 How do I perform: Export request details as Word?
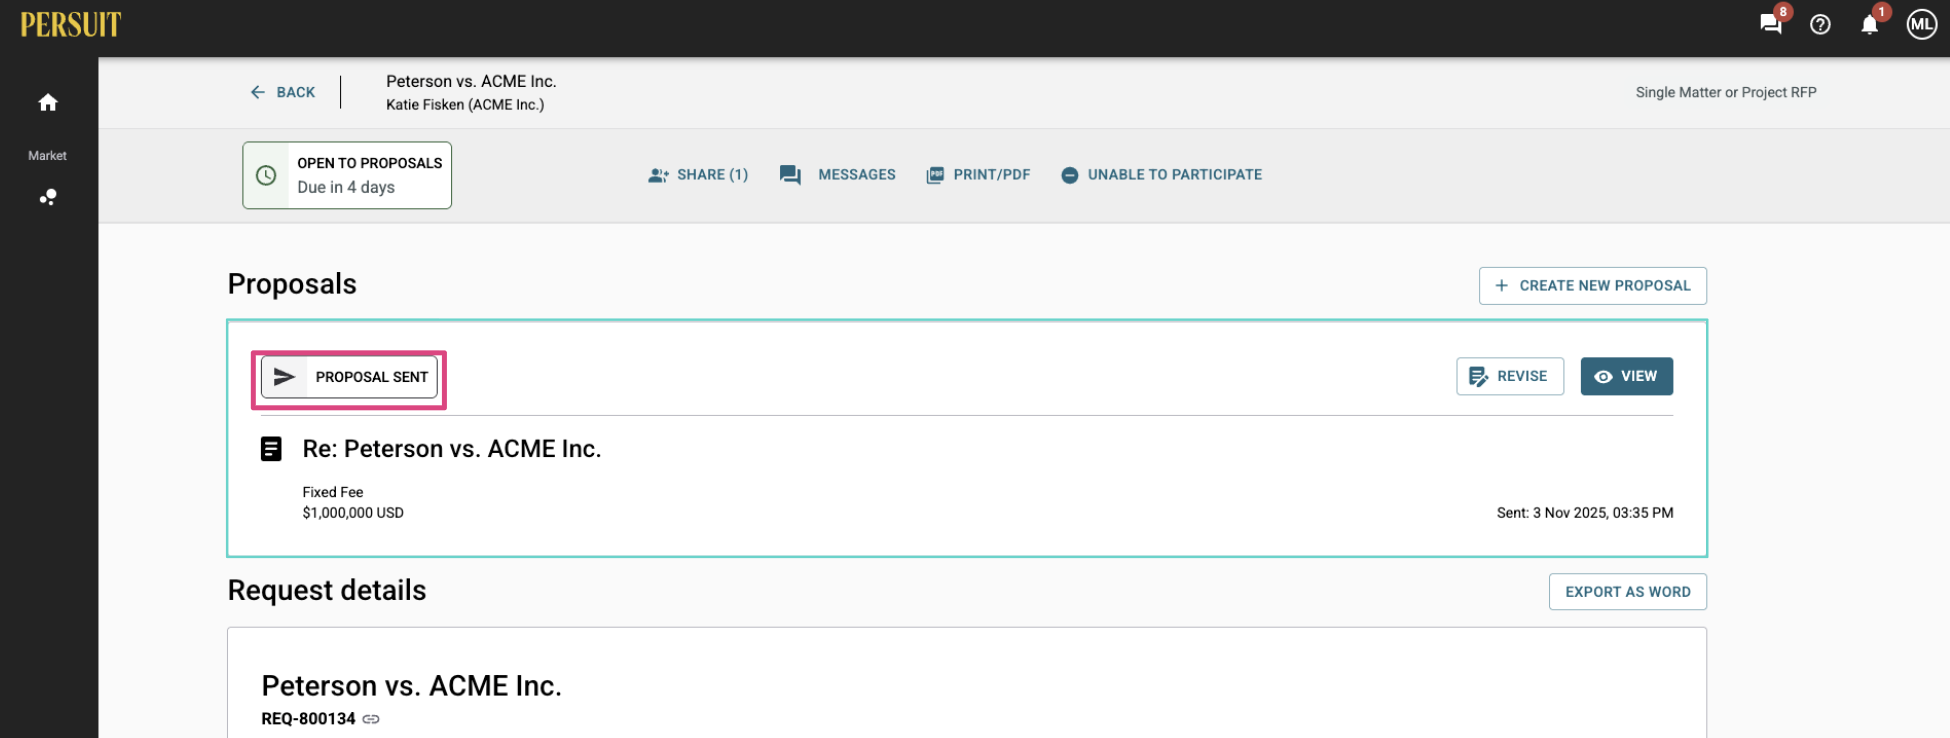[1627, 592]
